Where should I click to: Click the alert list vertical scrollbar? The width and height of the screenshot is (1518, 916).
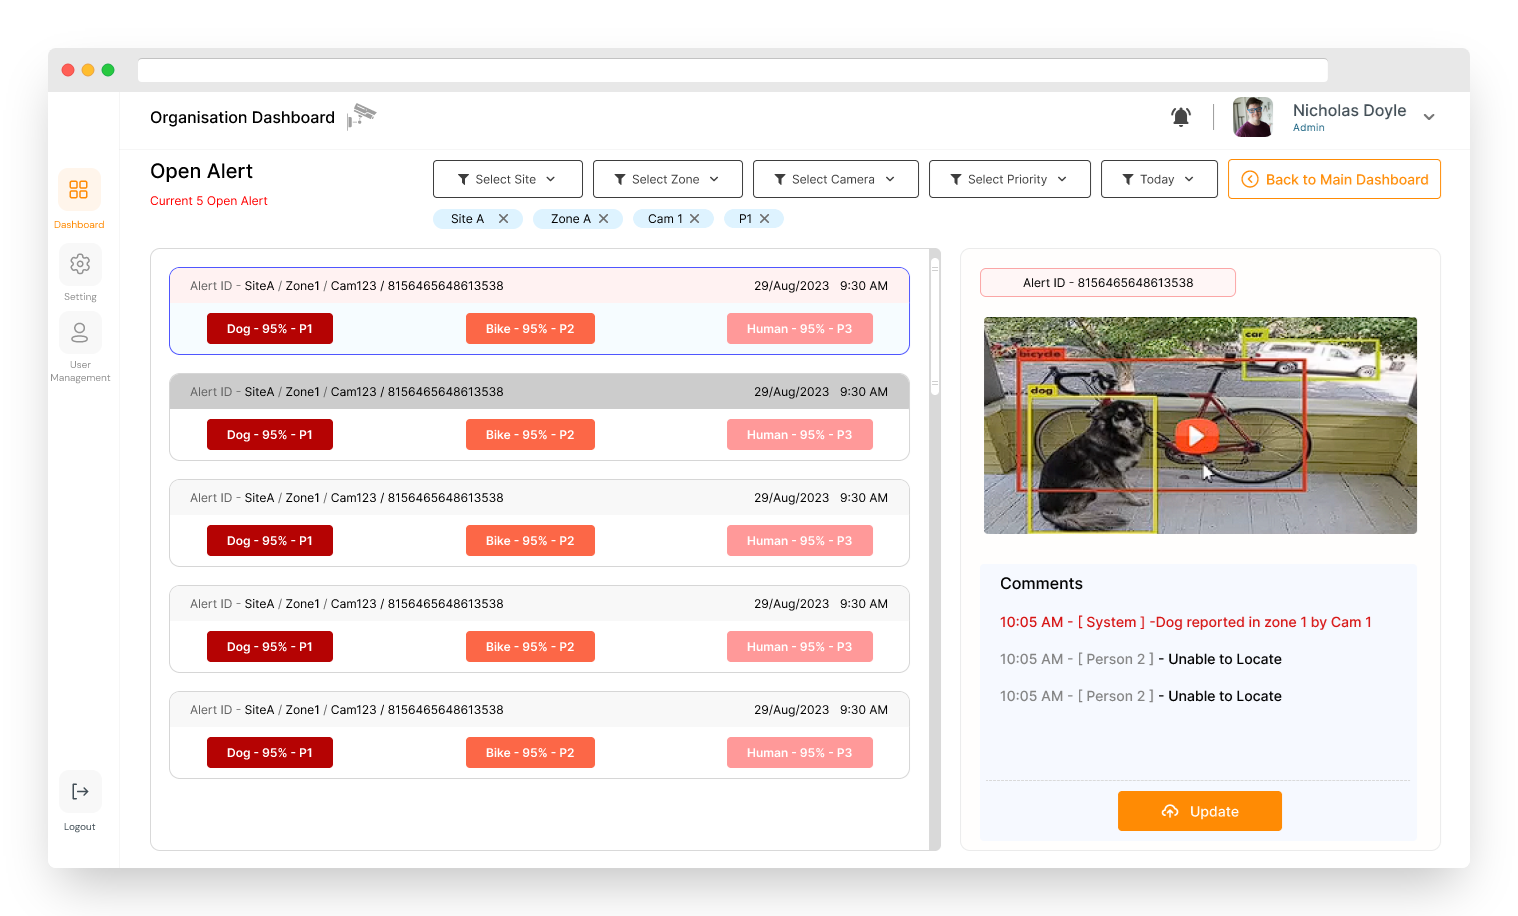935,330
